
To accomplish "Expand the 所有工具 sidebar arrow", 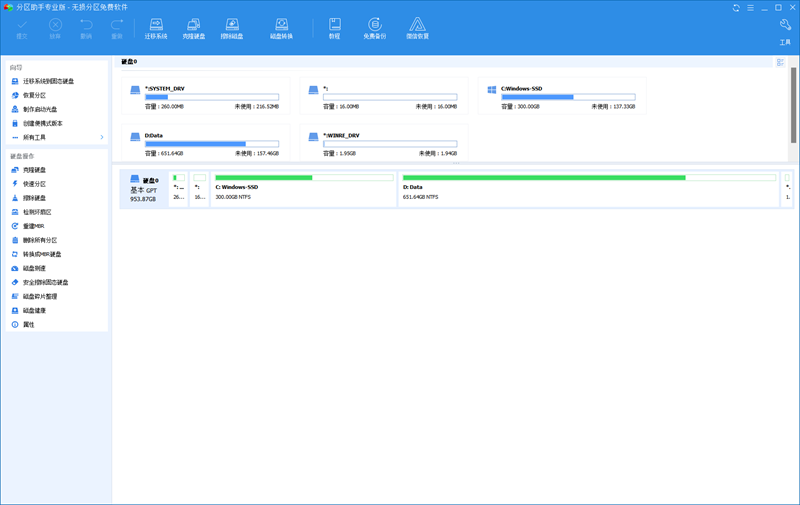I will click(102, 137).
